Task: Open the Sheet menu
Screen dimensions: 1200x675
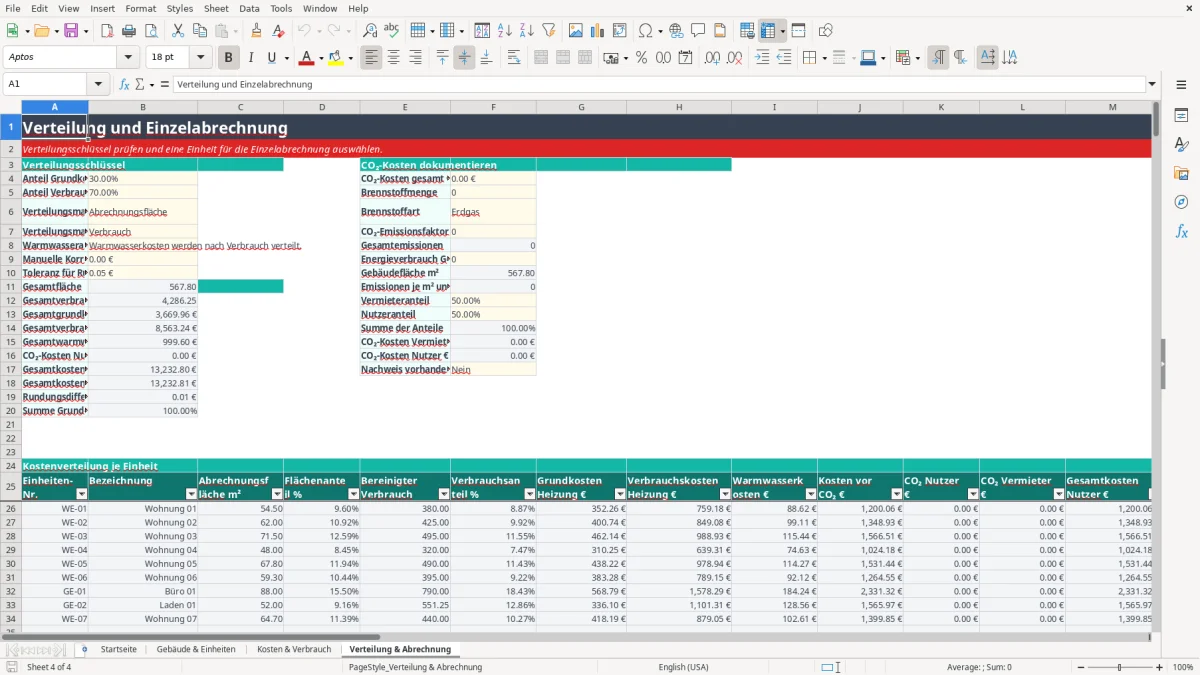Action: [216, 8]
